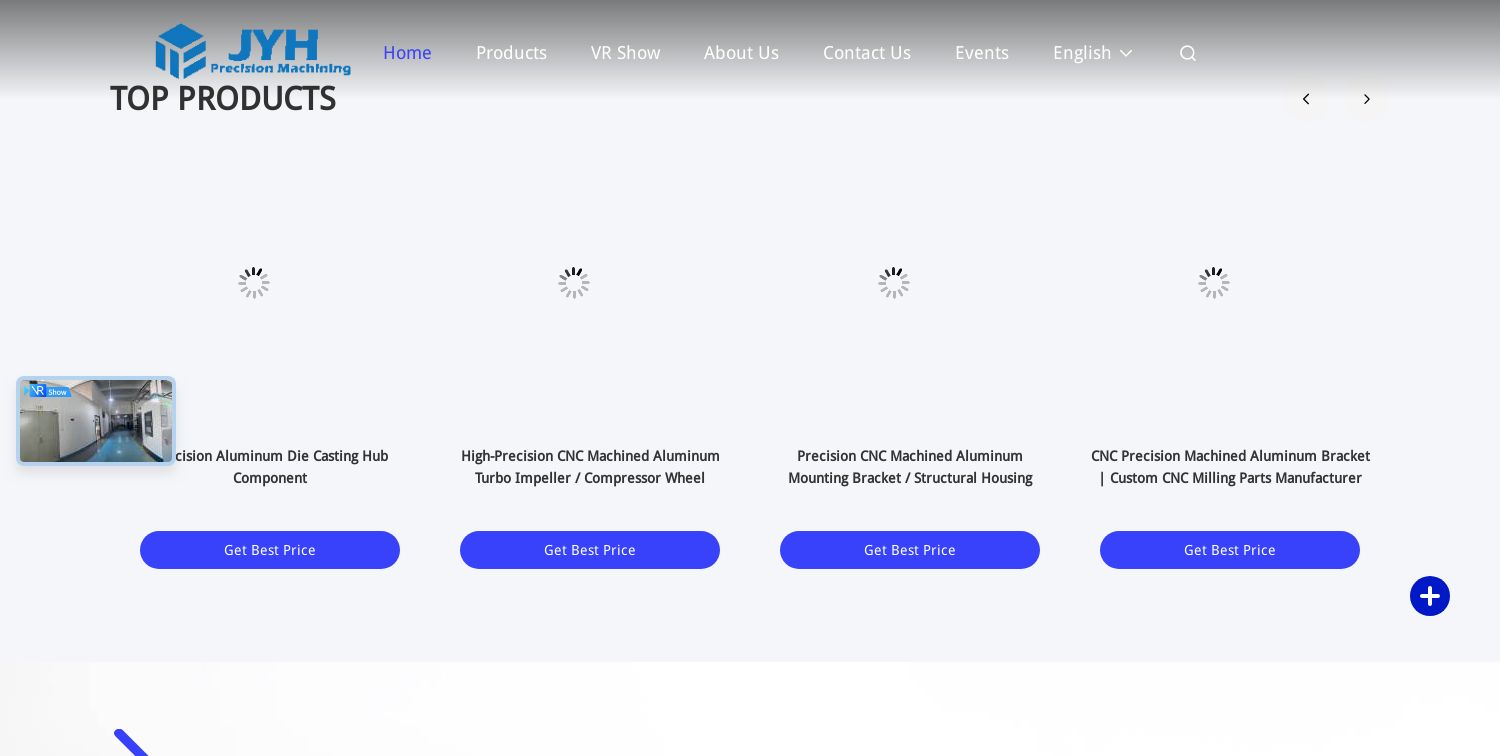Expand the English language dropdown
The width and height of the screenshot is (1500, 756).
(1092, 53)
